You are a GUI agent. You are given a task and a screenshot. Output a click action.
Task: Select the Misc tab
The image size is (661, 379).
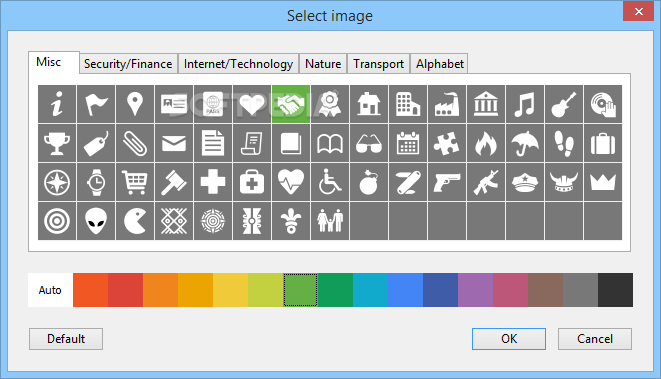tap(54, 62)
